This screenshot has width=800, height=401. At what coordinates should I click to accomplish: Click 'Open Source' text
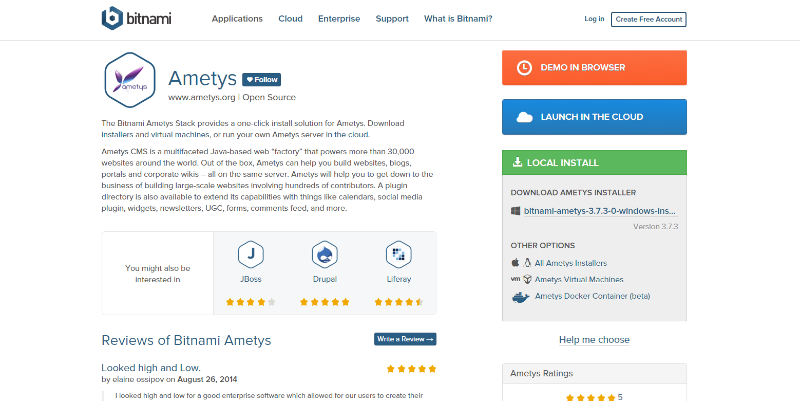(269, 97)
